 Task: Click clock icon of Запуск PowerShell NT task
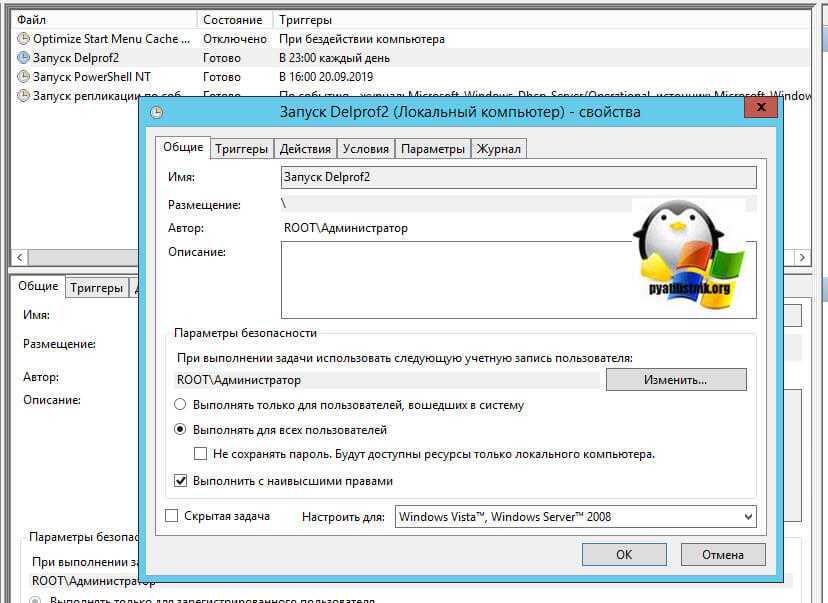pyautogui.click(x=23, y=77)
